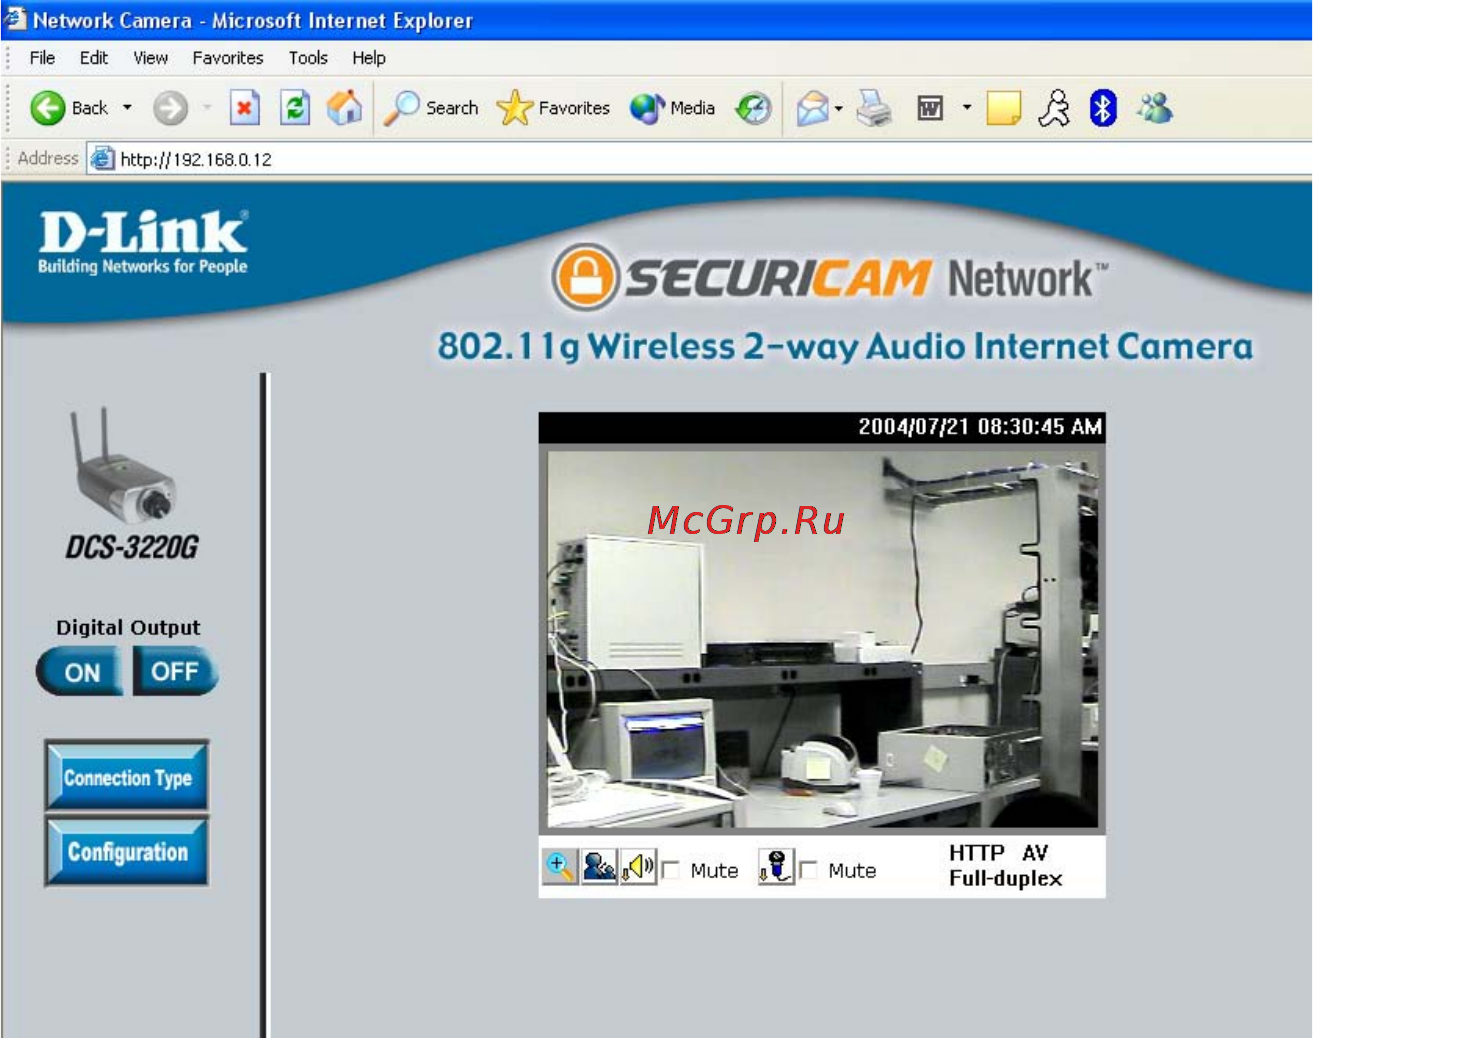Viewport: 1480px width, 1038px height.
Task: Click the live camera video feed
Action: 822,639
